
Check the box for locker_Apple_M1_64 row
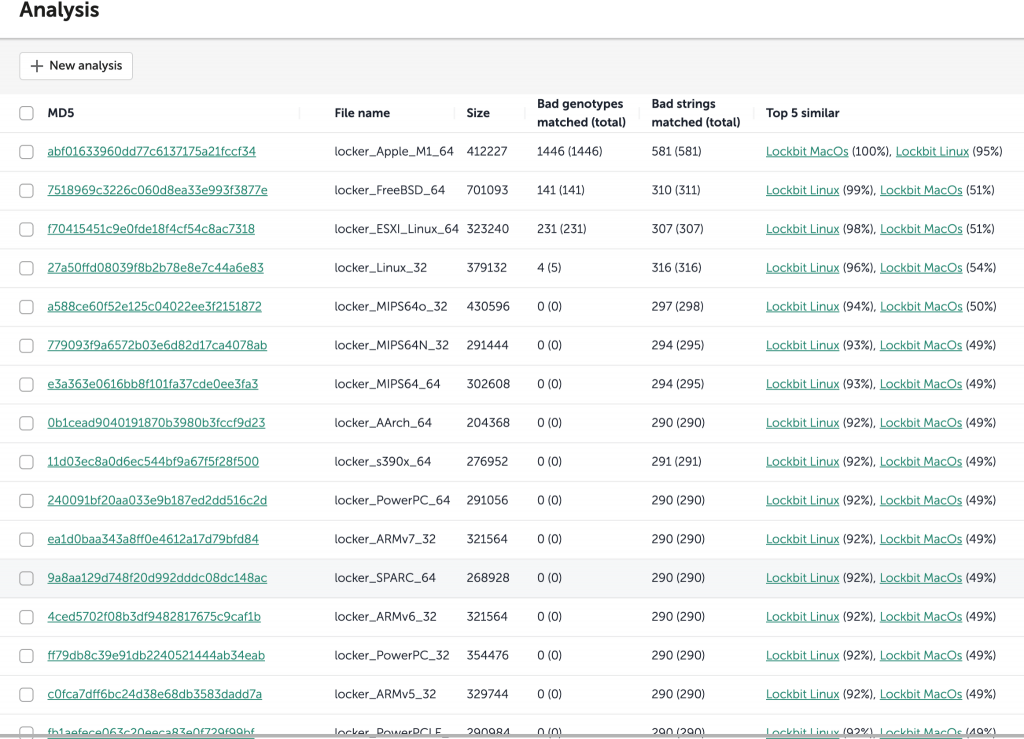[x=27, y=151]
